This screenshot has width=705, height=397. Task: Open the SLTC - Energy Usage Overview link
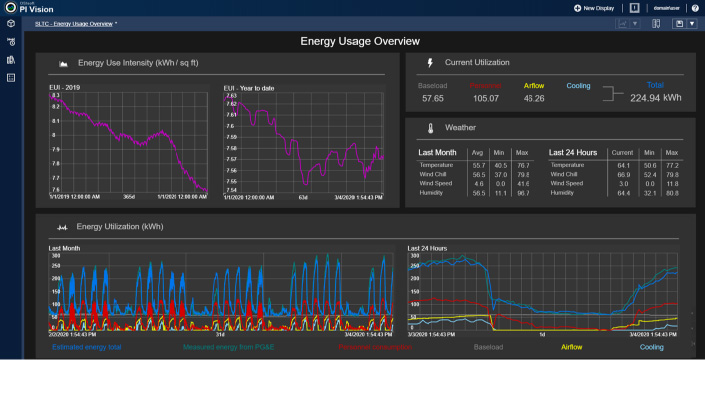(x=74, y=24)
